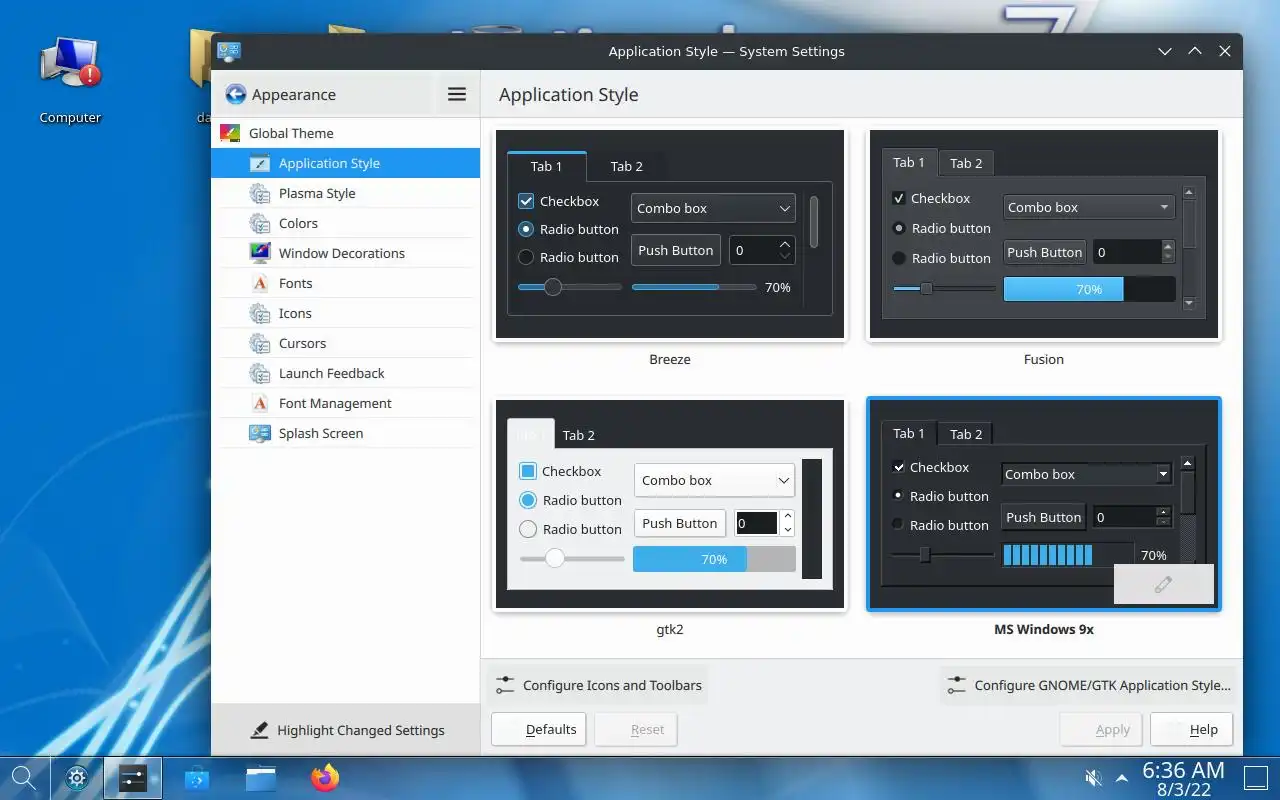Image resolution: width=1280 pixels, height=800 pixels.
Task: Go back using the Appearance arrow icon
Action: [236, 95]
